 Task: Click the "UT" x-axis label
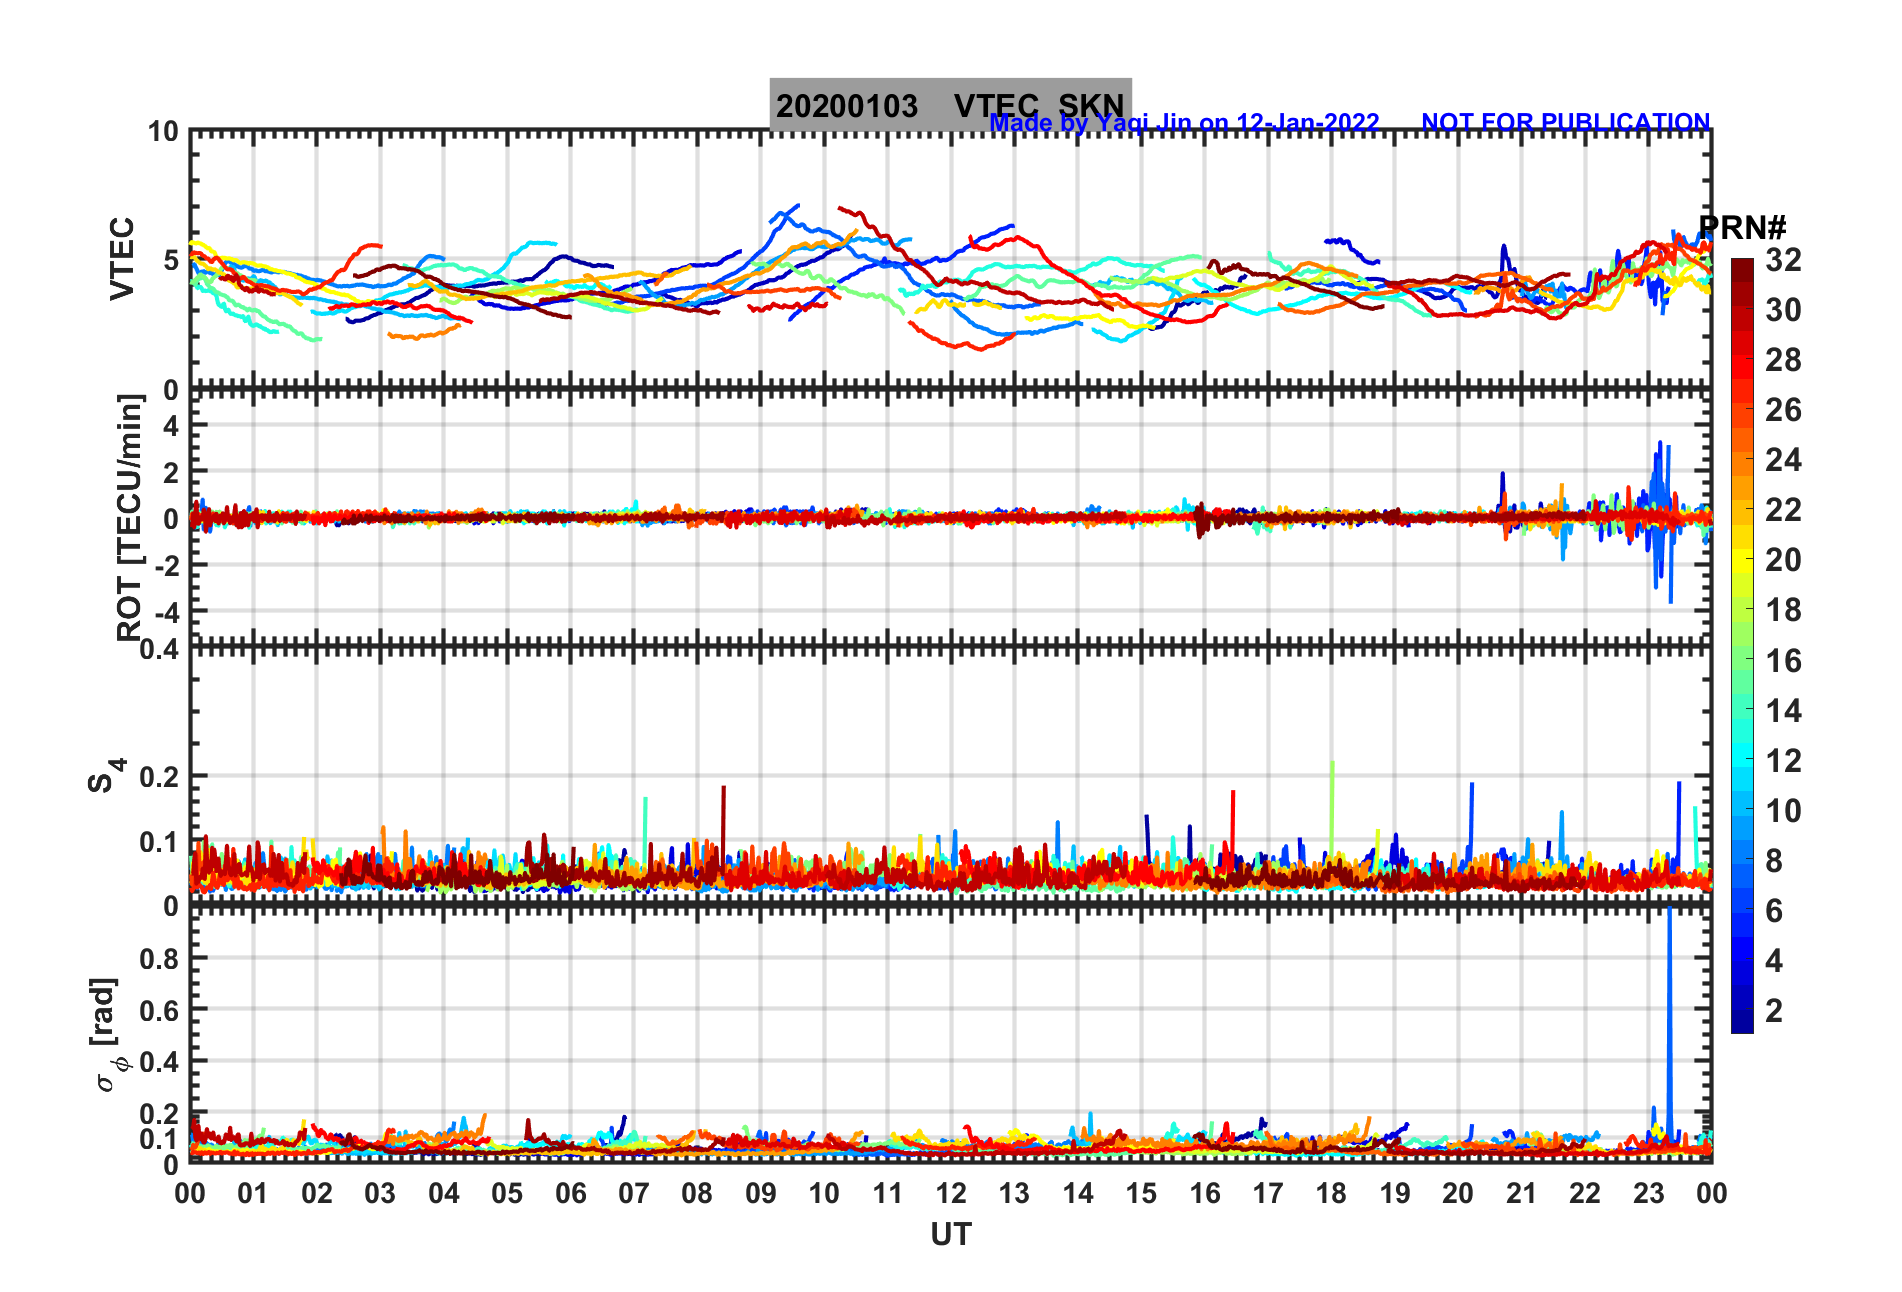tap(951, 1235)
